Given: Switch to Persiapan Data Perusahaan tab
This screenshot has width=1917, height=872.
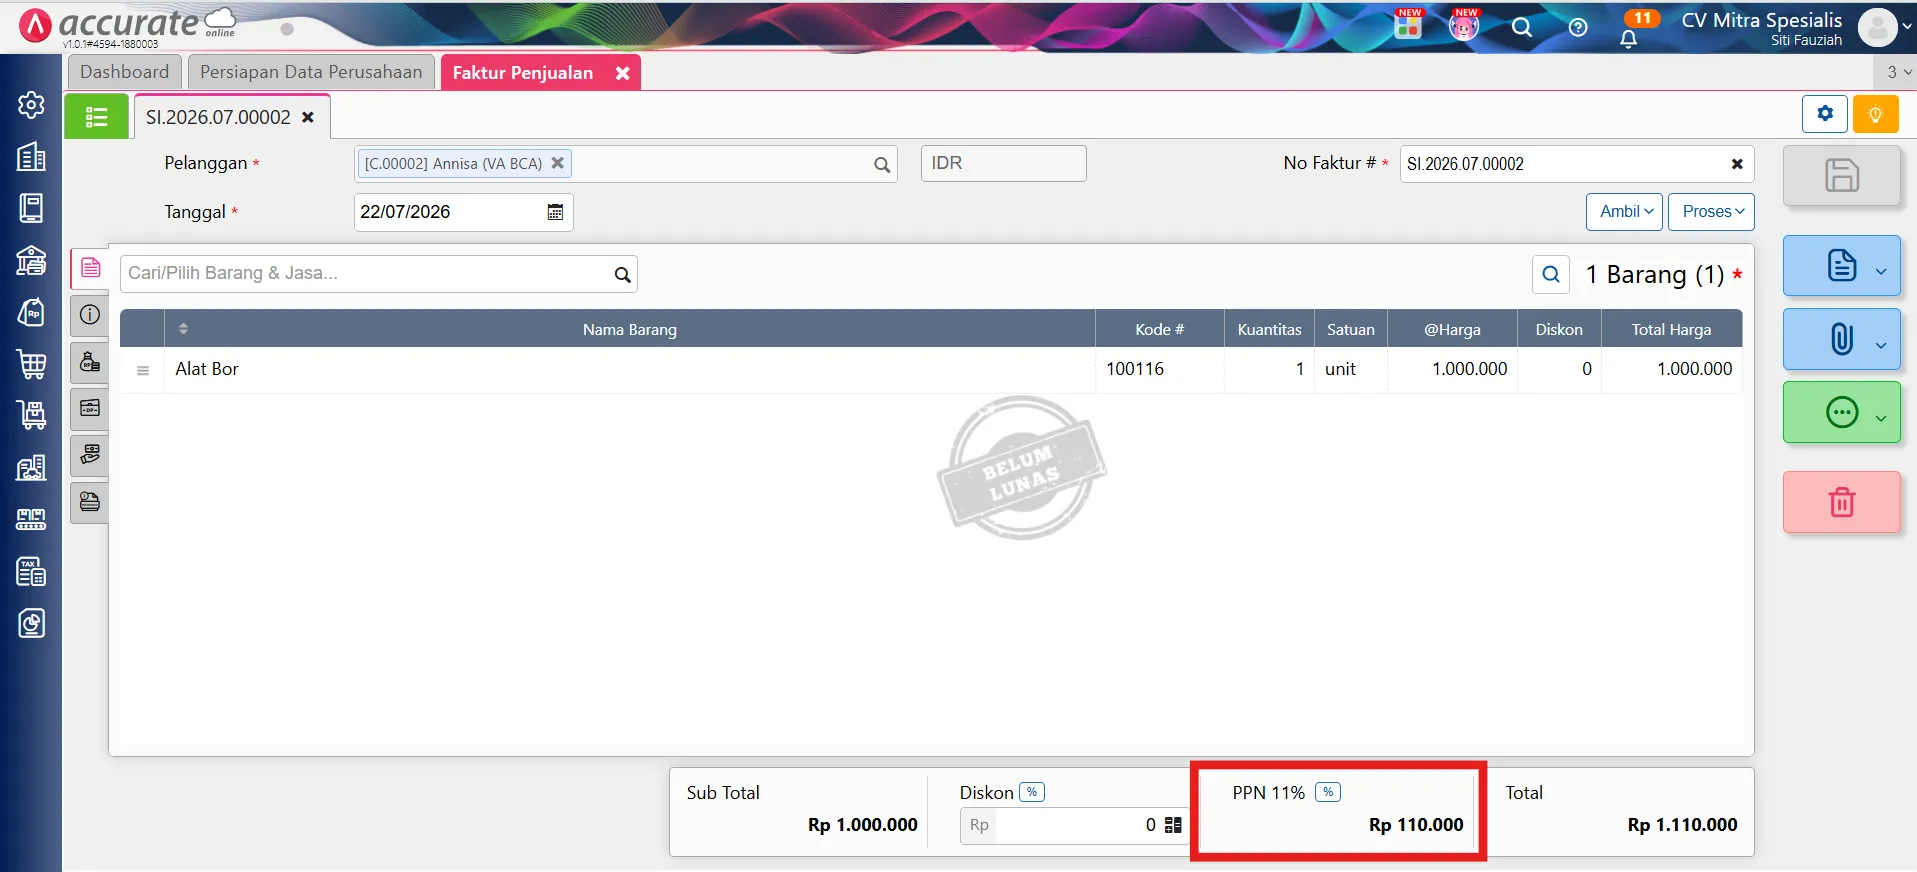Looking at the screenshot, I should click(311, 72).
